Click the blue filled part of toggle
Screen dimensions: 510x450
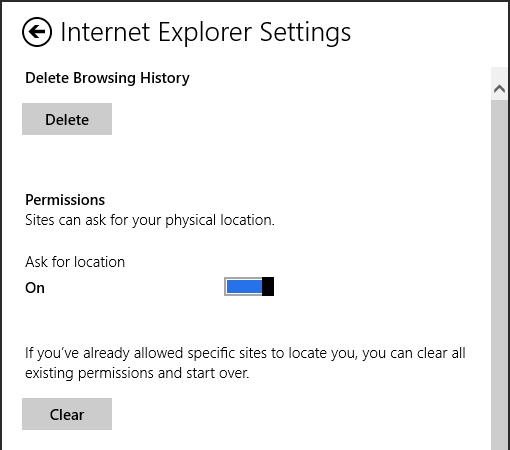(244, 286)
